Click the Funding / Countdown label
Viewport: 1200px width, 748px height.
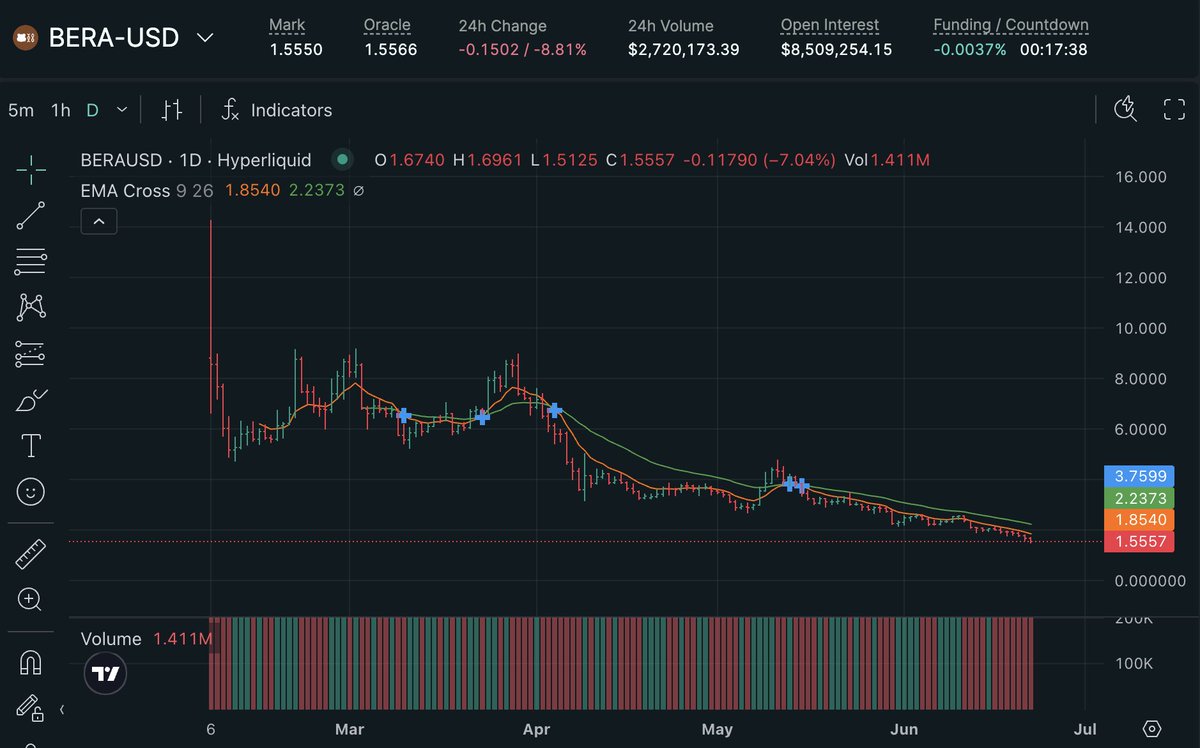pyautogui.click(x=1011, y=25)
